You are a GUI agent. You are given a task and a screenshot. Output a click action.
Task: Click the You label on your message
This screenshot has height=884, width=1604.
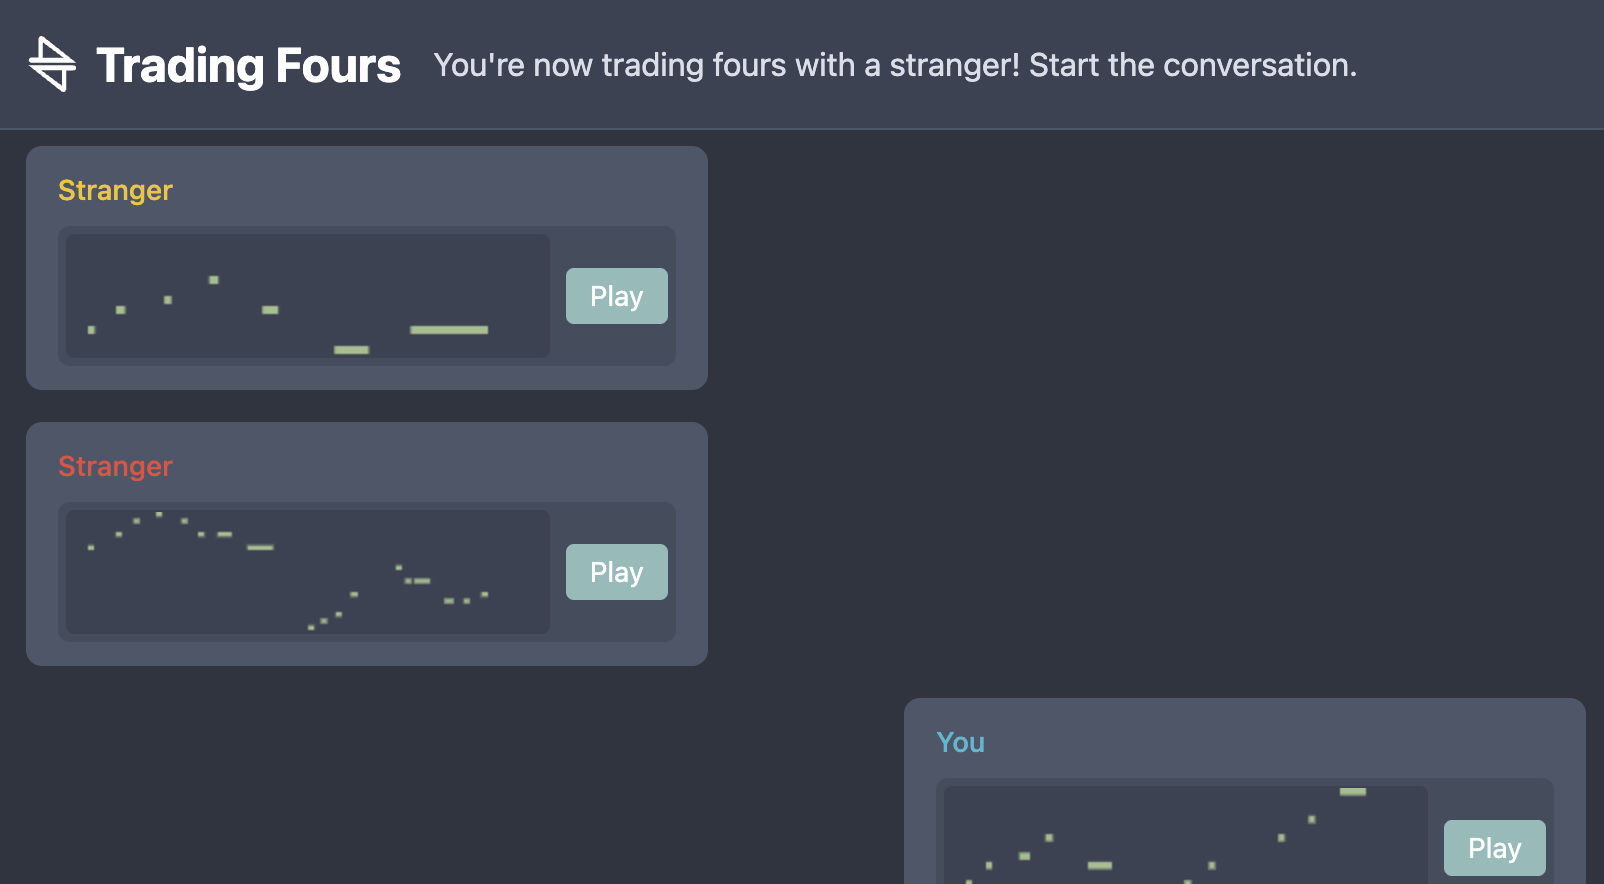tap(960, 742)
